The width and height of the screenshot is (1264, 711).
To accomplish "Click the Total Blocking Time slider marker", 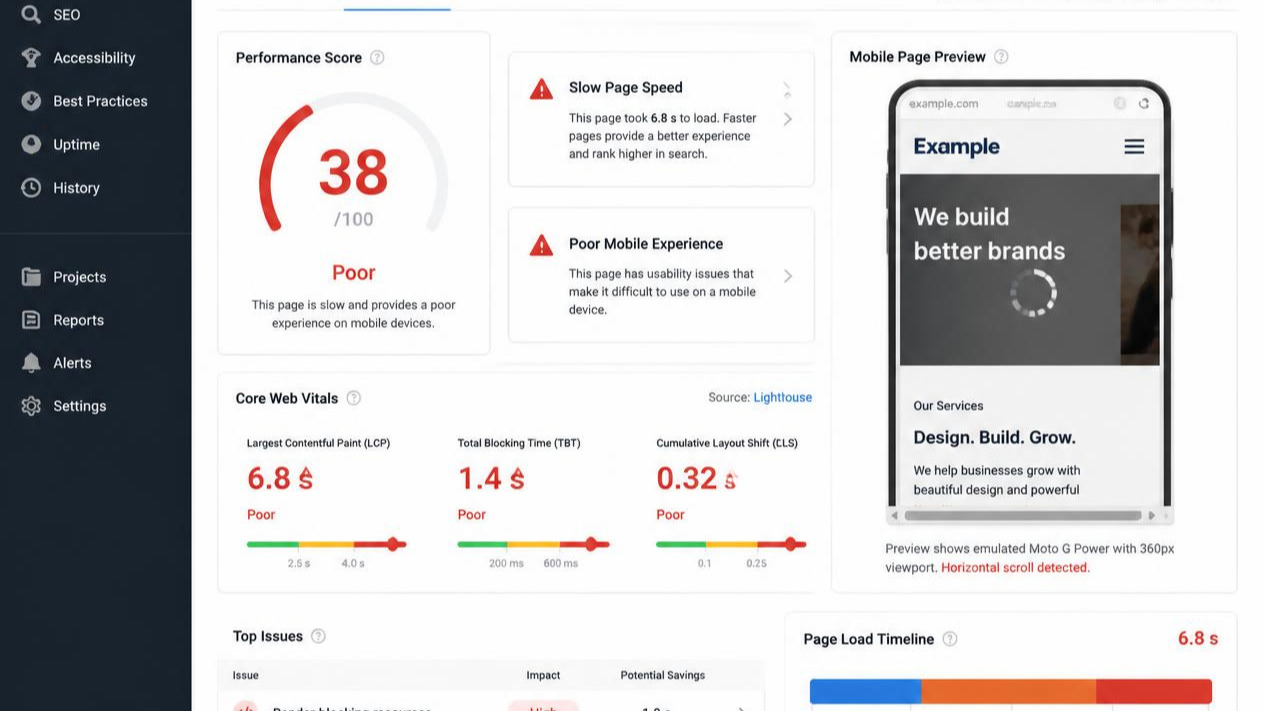I will [x=591, y=544].
